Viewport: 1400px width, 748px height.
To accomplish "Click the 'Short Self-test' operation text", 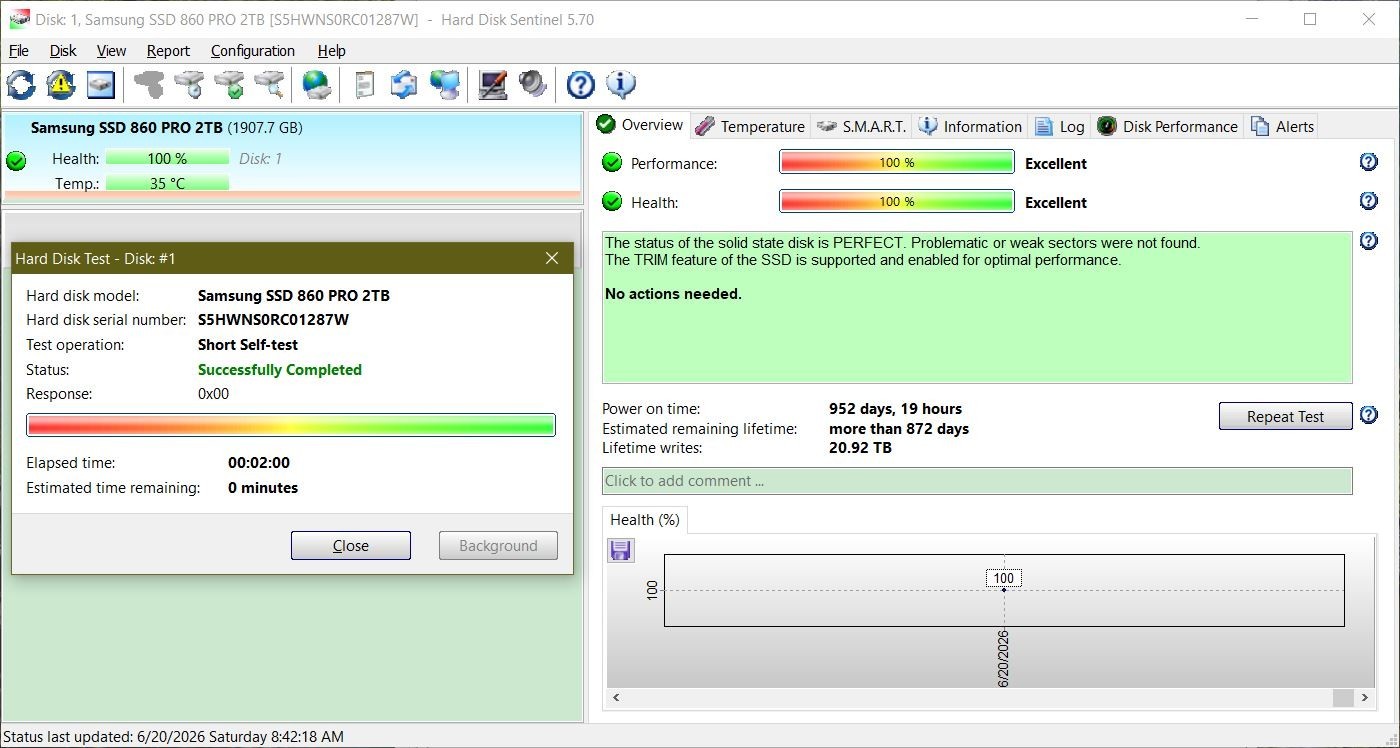I will [x=248, y=345].
